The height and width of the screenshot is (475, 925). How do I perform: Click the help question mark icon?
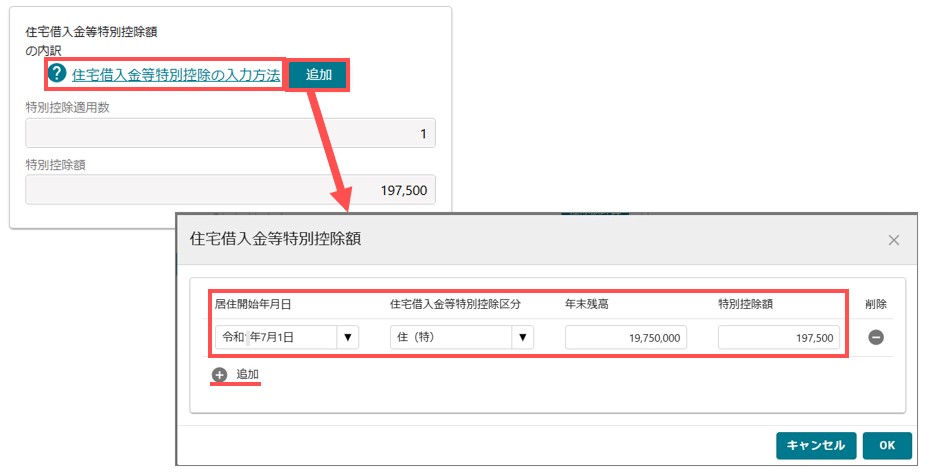click(57, 73)
